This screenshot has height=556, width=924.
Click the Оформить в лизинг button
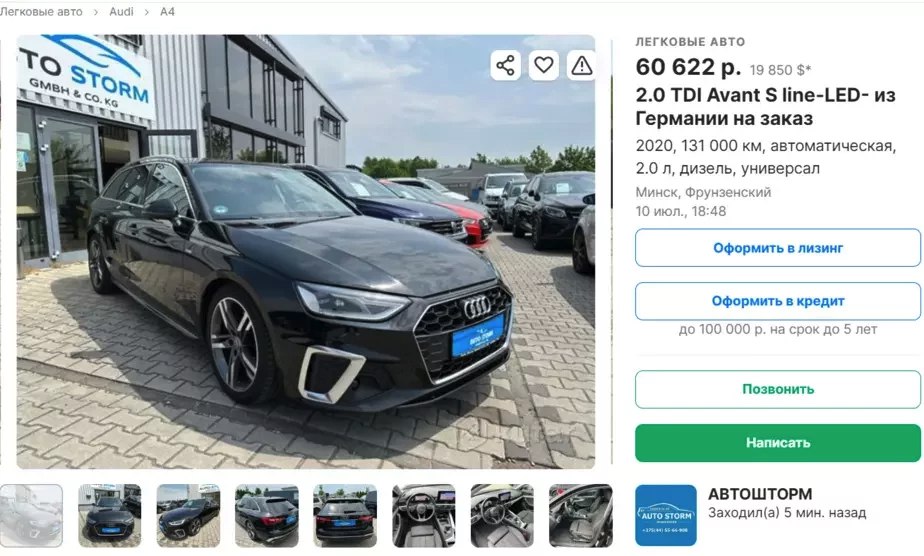click(x=778, y=248)
